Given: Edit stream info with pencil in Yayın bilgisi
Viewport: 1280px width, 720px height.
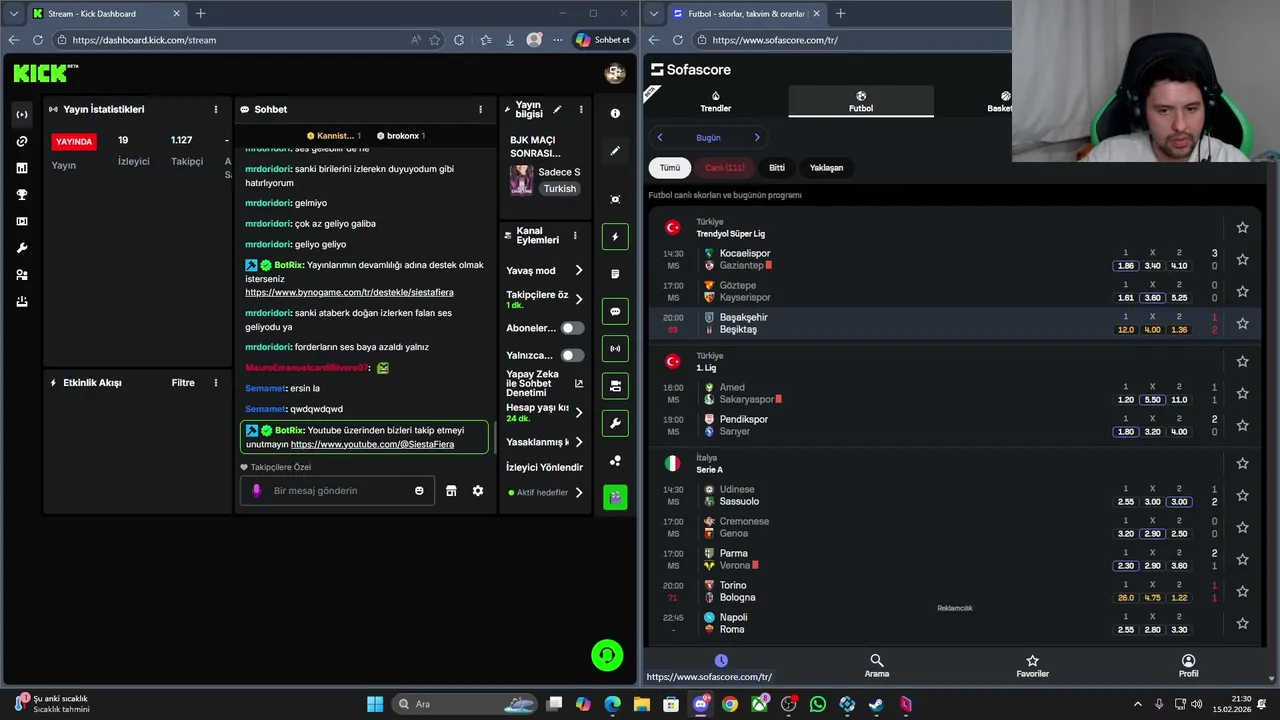Looking at the screenshot, I should [557, 110].
